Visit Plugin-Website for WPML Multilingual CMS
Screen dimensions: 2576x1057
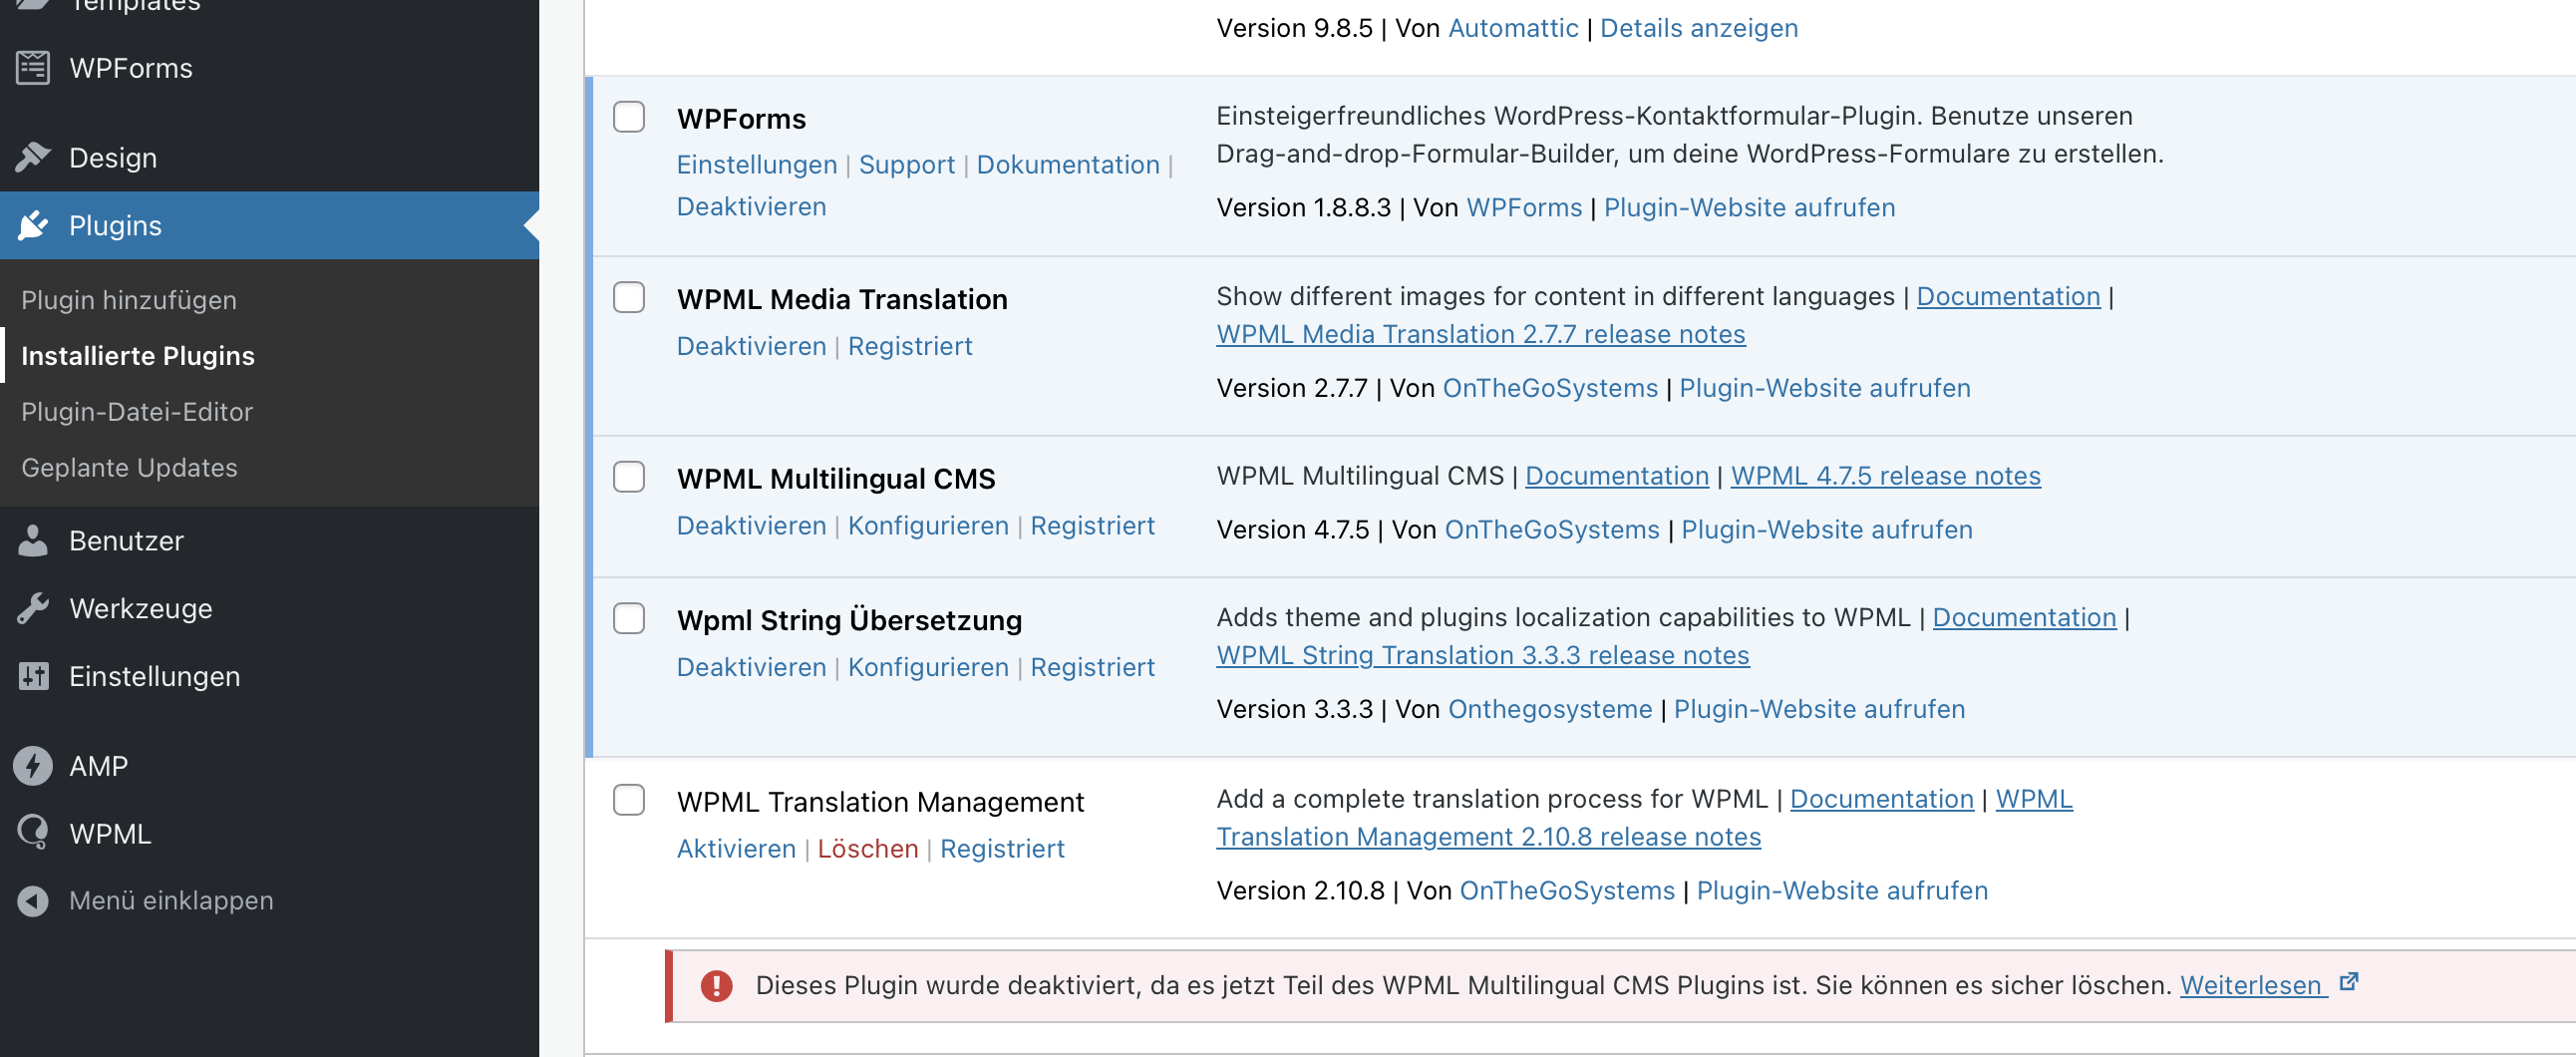pos(1827,529)
